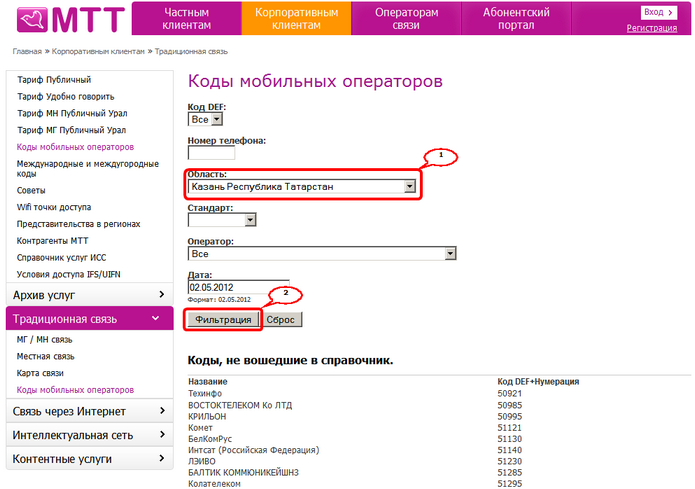Click the Номер телефона input field
This screenshot has height=489, width=695.
point(211,153)
